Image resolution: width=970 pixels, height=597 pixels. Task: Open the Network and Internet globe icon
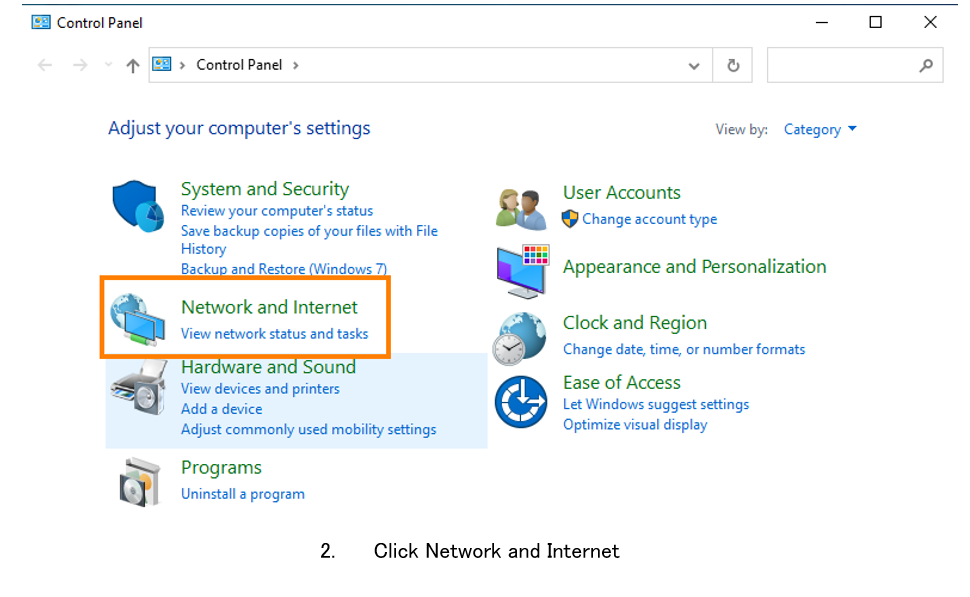(x=137, y=318)
